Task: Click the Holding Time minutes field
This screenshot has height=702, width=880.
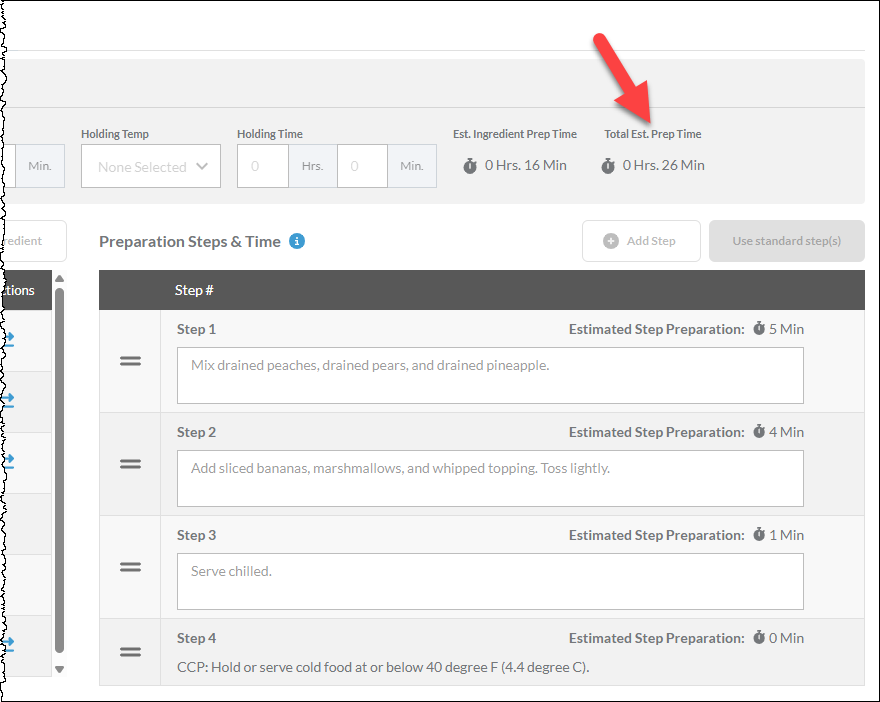Action: (x=362, y=166)
